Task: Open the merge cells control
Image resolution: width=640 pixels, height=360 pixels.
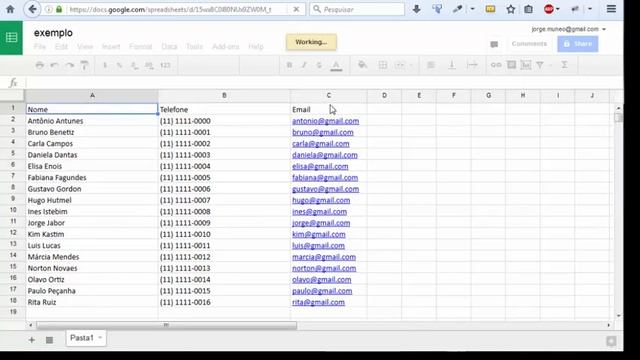Action: 400,65
